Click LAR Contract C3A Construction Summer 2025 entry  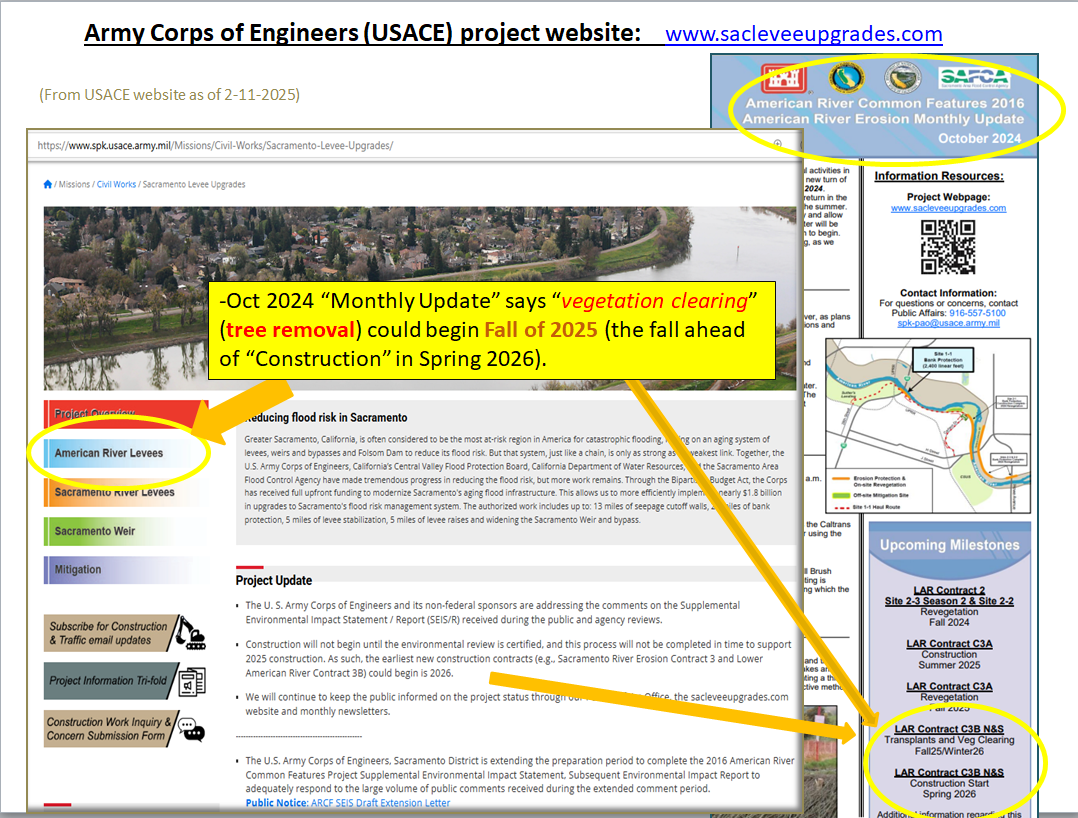pyautogui.click(x=949, y=654)
